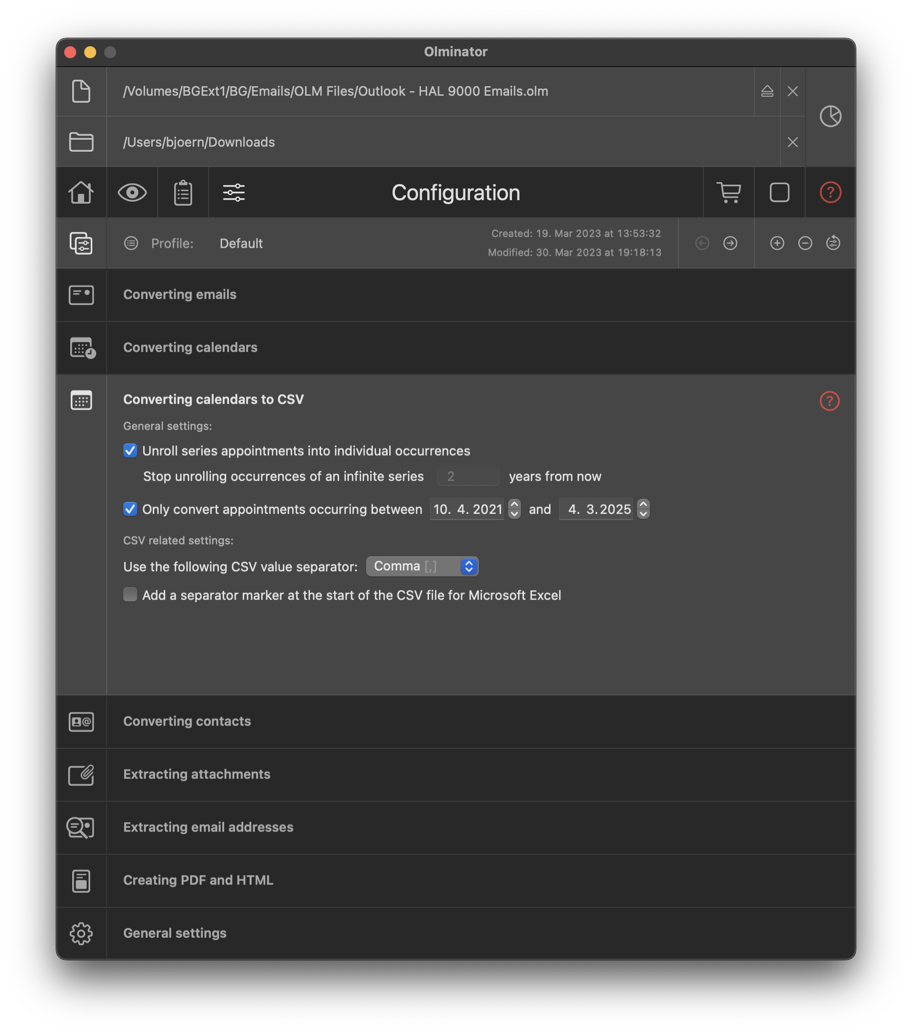Uncheck Unroll series appointments into individual occurrences
The height and width of the screenshot is (1034, 912).
click(130, 450)
